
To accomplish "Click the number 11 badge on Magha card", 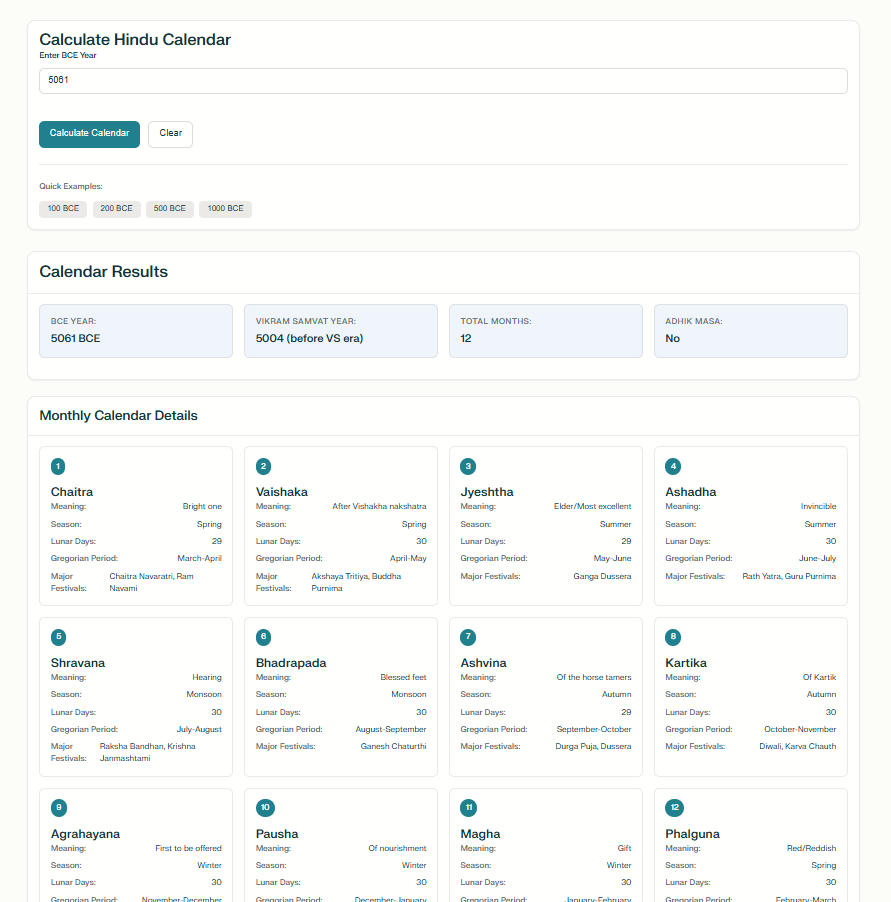I will (469, 808).
